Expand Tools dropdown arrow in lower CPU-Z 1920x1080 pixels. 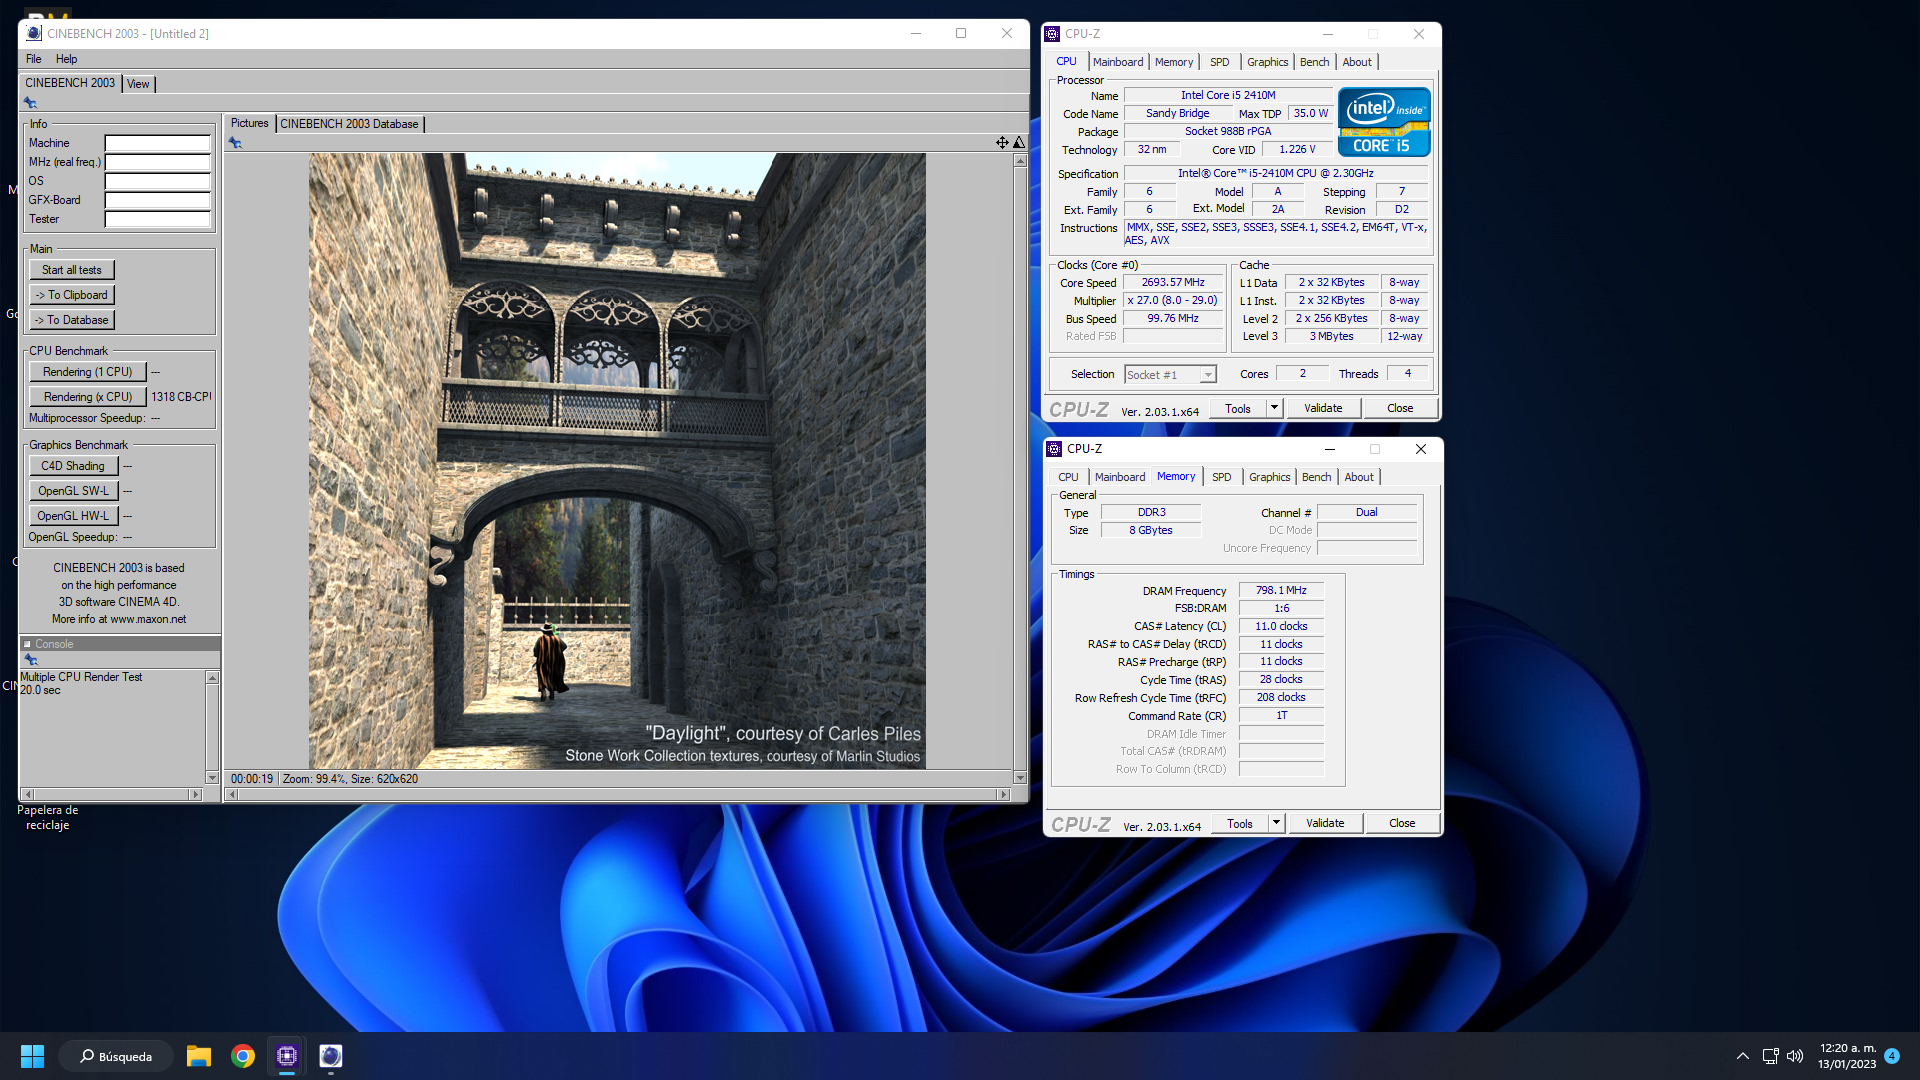(x=1276, y=823)
